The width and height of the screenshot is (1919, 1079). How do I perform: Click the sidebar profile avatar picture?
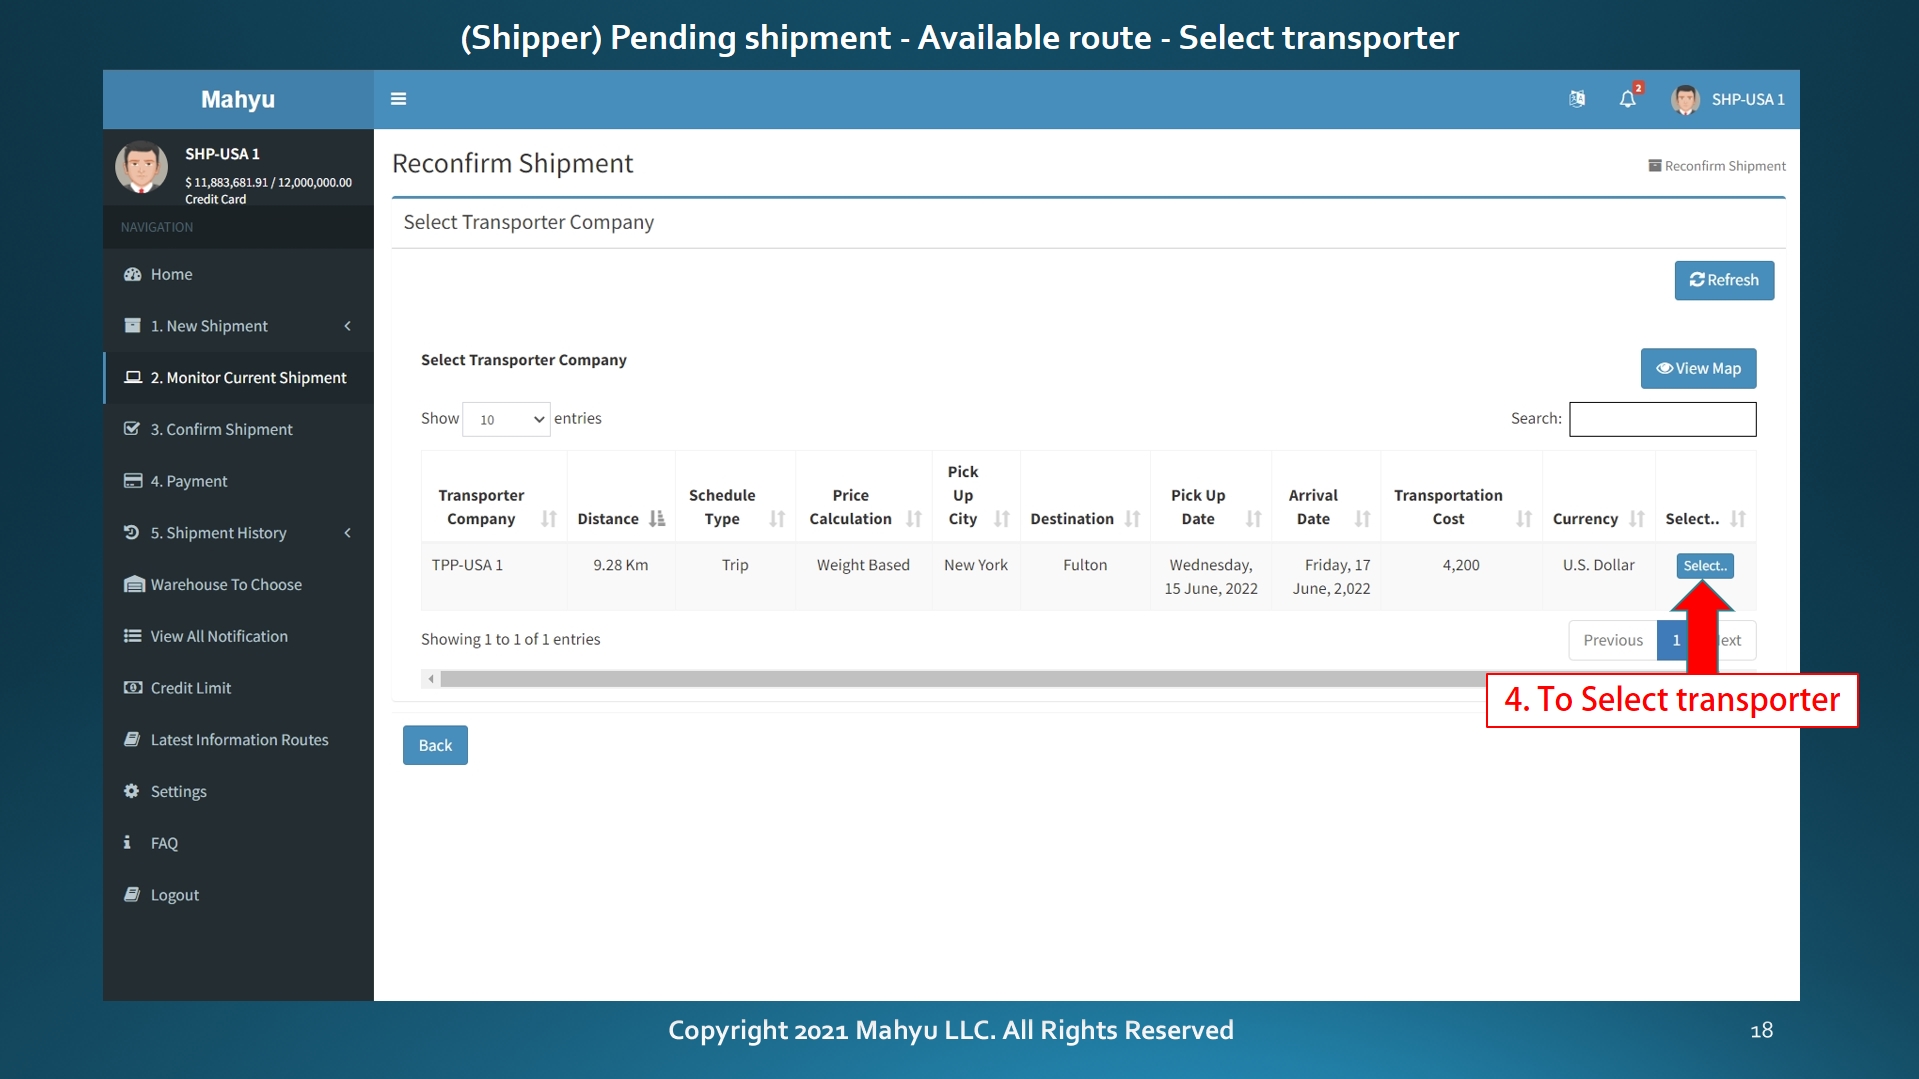tap(141, 167)
